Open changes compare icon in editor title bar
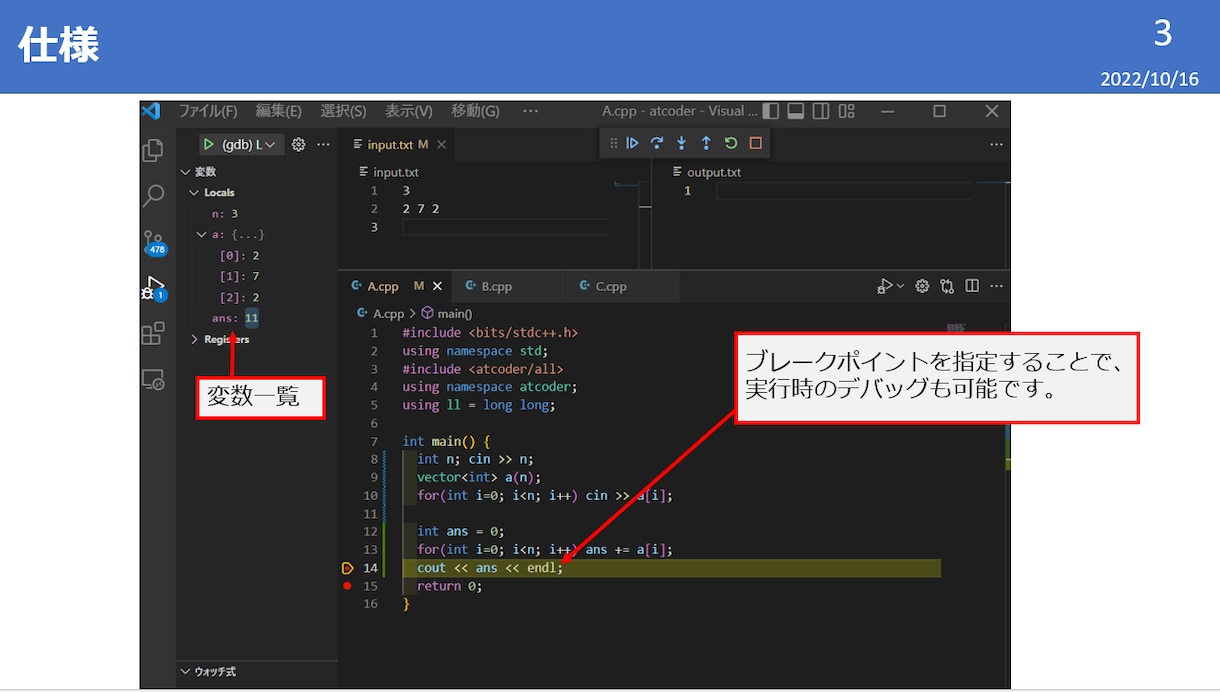This screenshot has width=1220, height=692. pos(947,286)
